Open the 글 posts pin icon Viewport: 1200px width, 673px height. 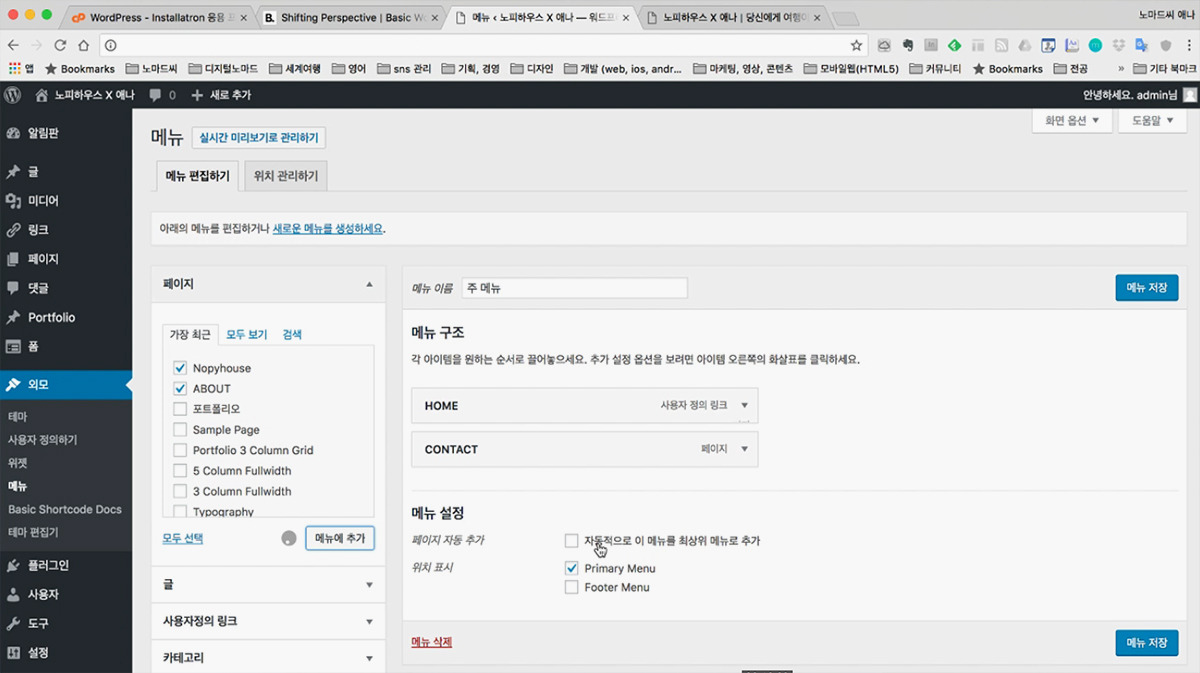(13, 172)
